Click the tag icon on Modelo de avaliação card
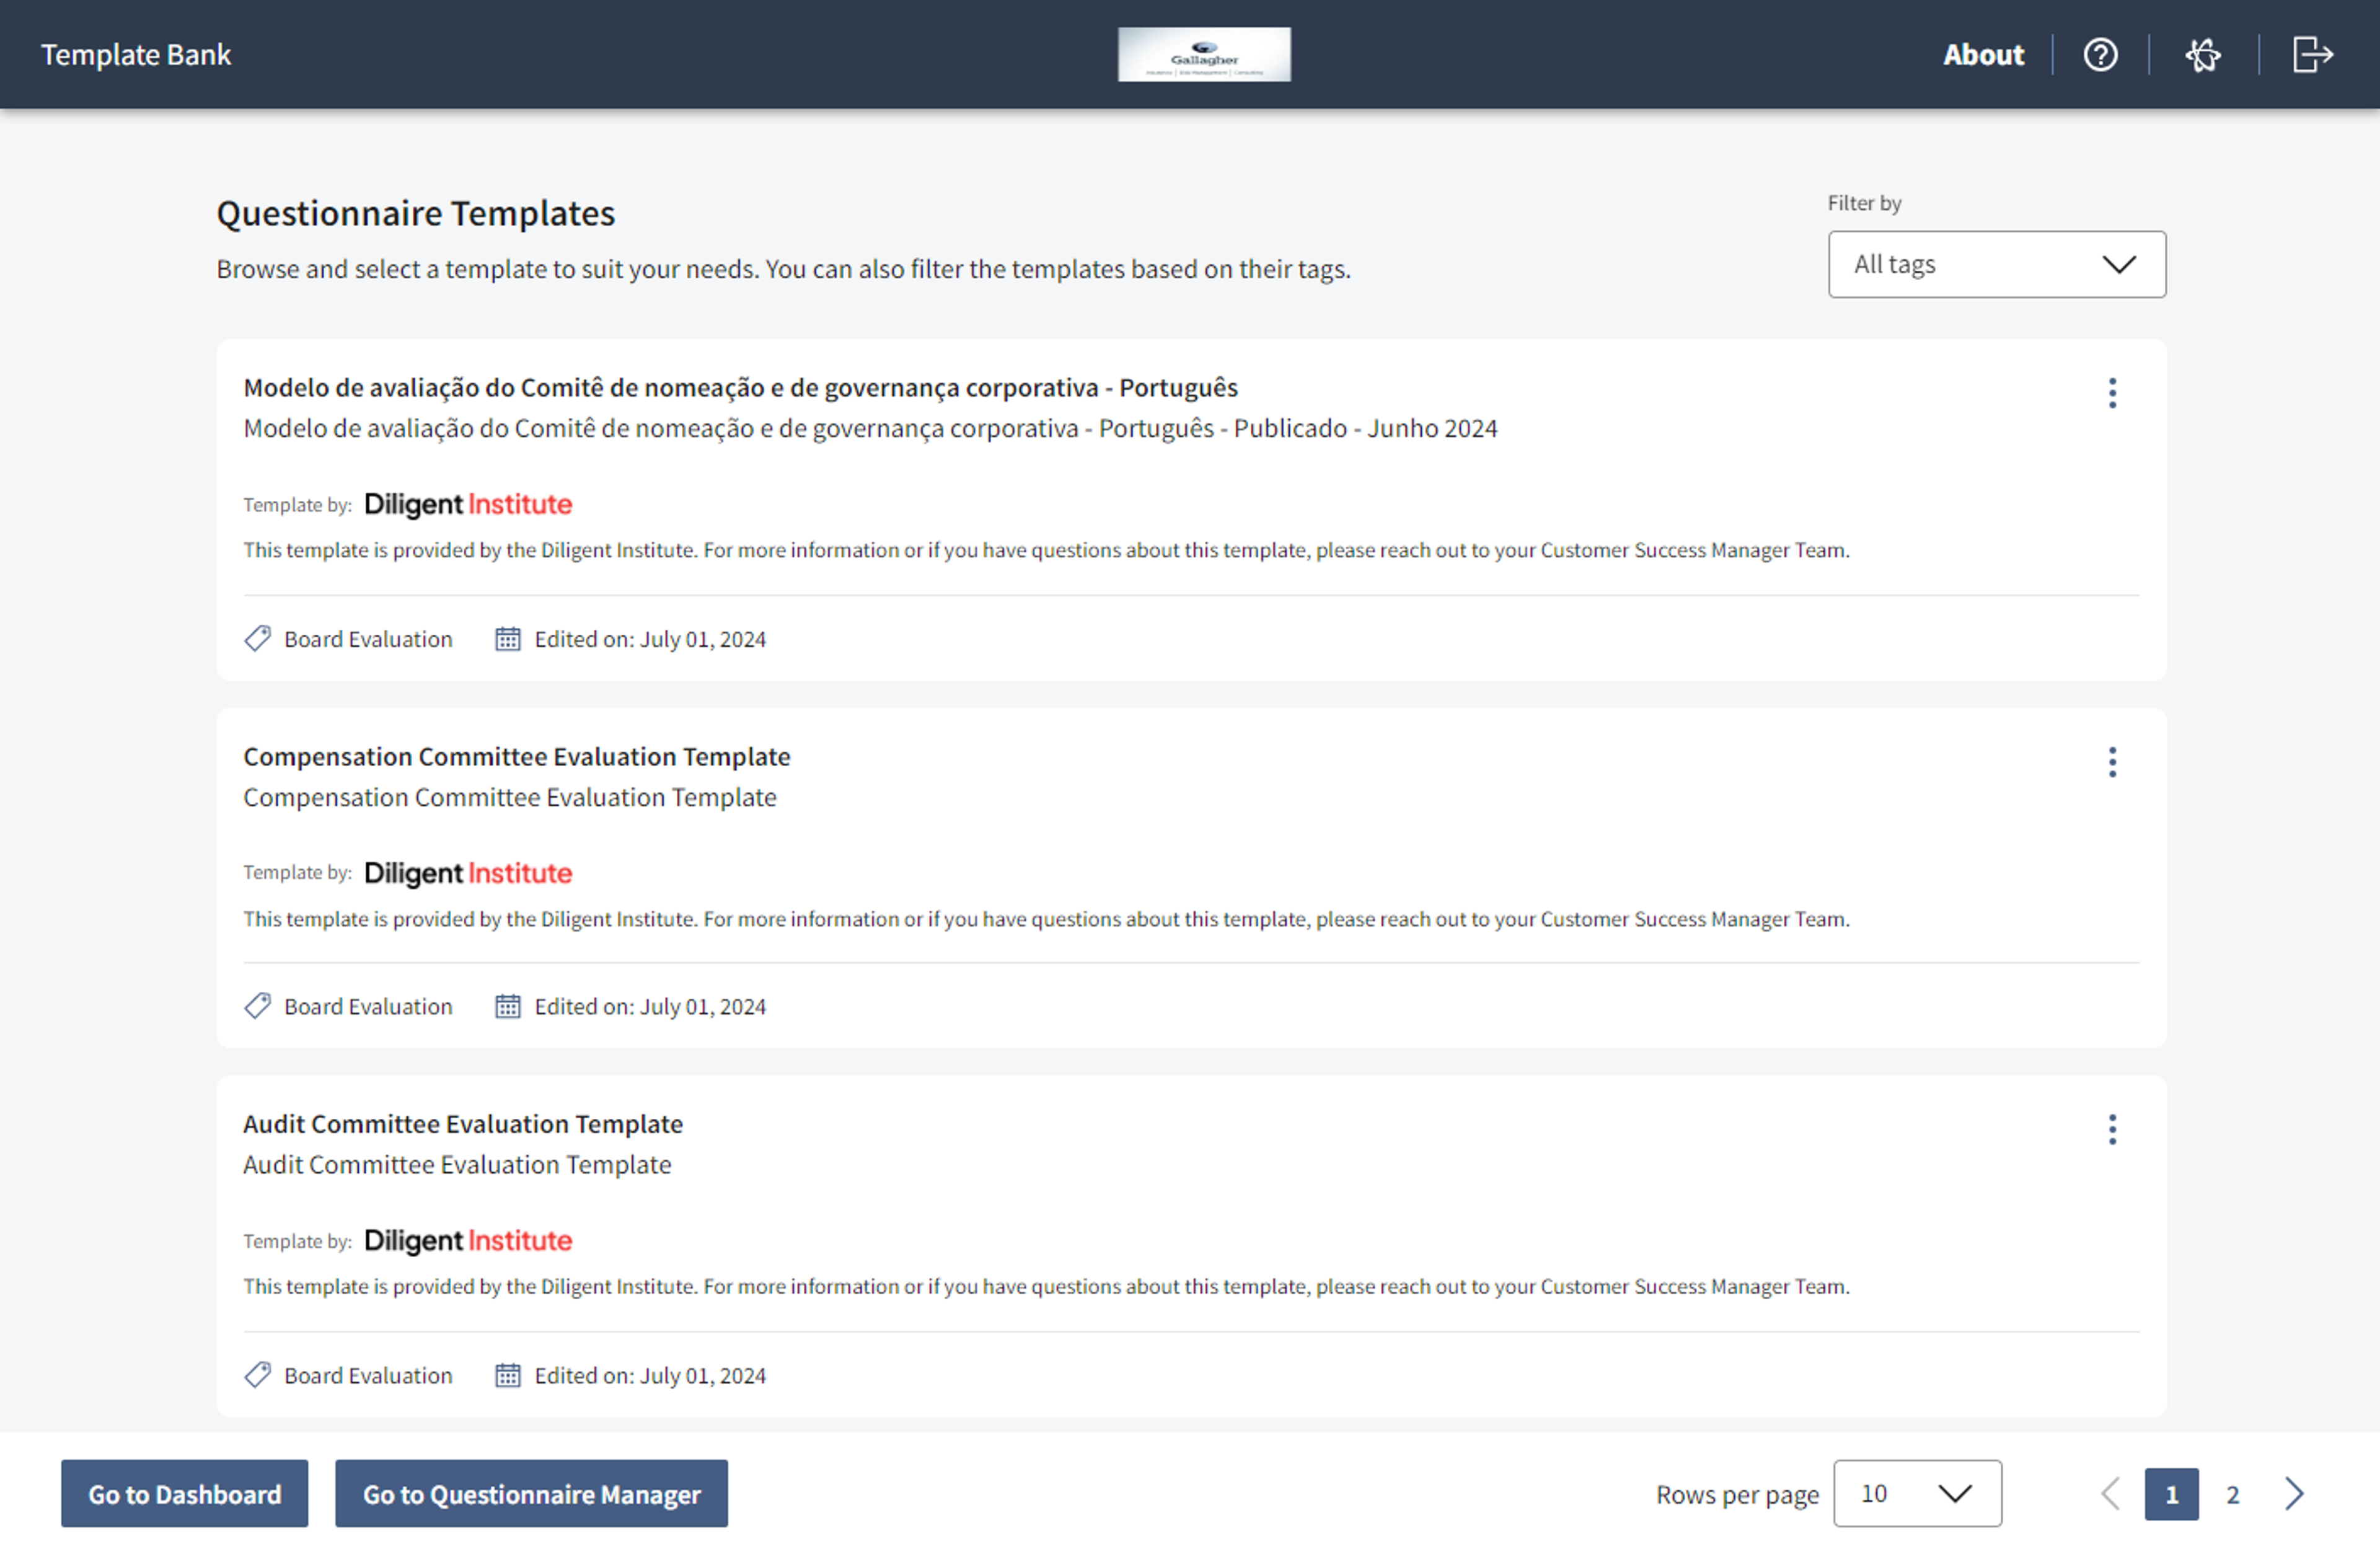The image size is (2380, 1554). pyautogui.click(x=258, y=638)
